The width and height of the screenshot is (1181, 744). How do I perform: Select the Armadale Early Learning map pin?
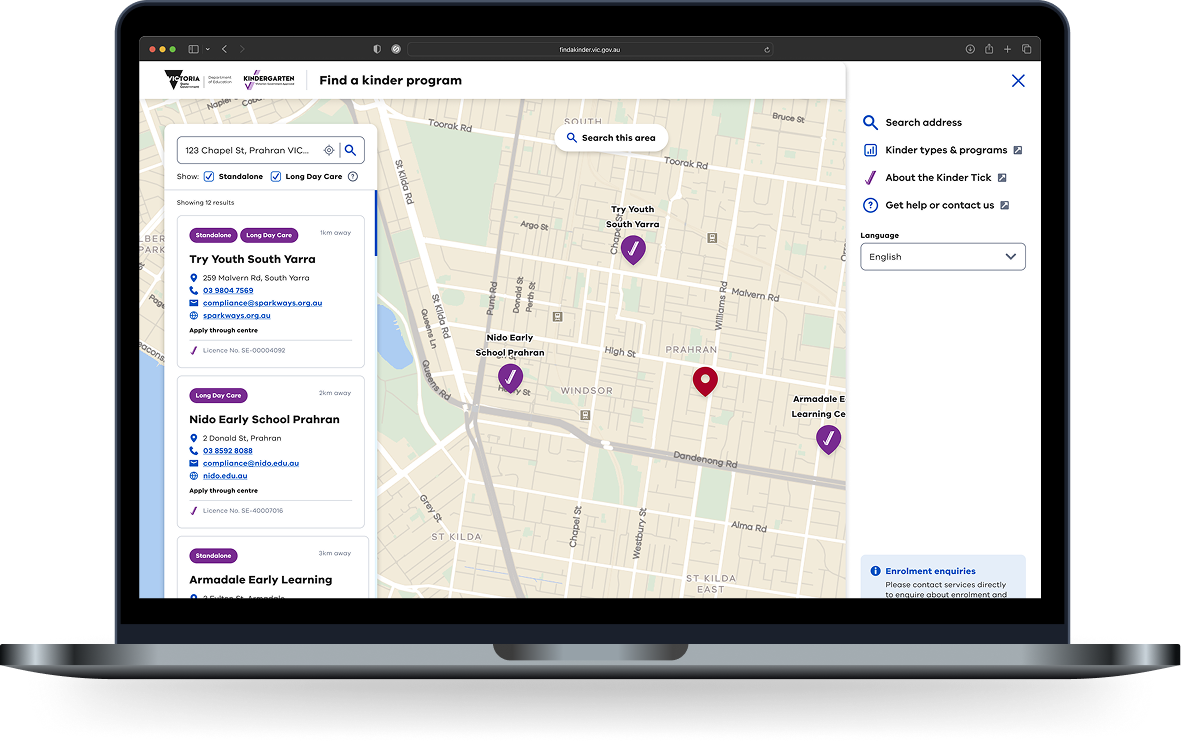pyautogui.click(x=829, y=439)
